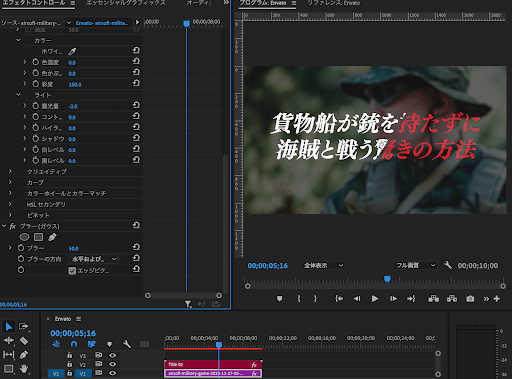Screen dimensions: 512x379
Task: Click the program monitor playhead timecode
Action: (267, 266)
